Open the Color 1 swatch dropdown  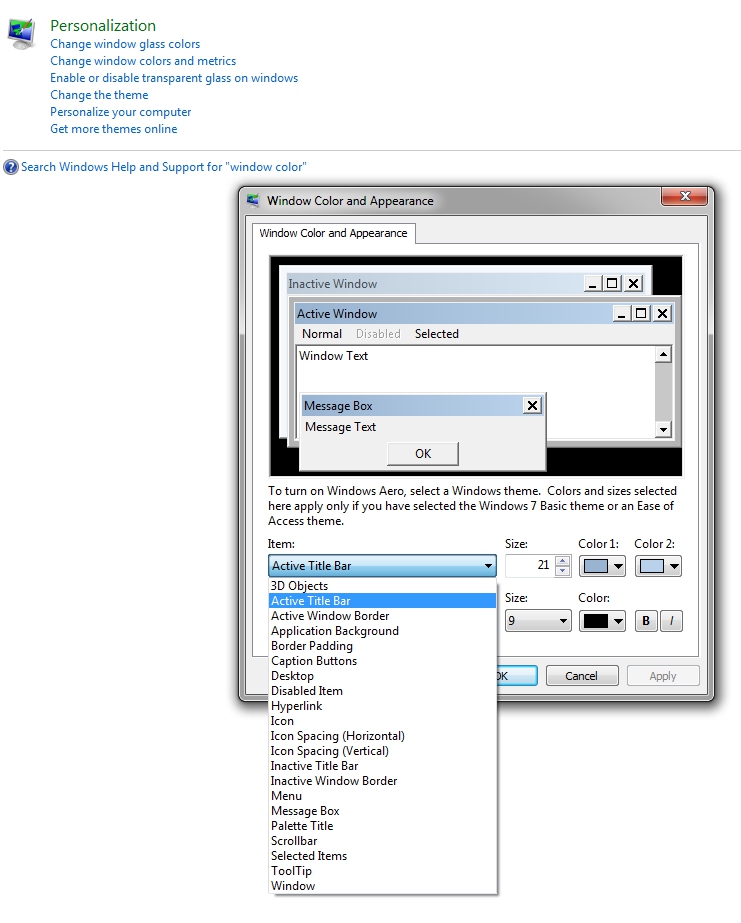click(x=602, y=566)
